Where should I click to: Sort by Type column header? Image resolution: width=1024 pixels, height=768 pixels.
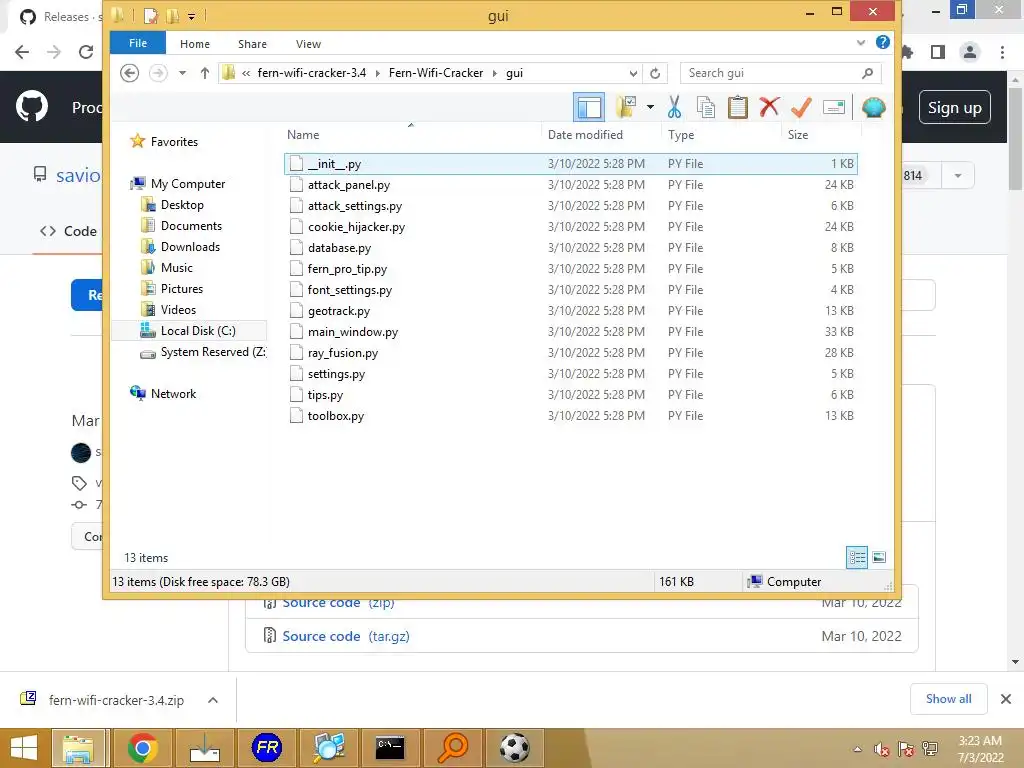click(681, 135)
